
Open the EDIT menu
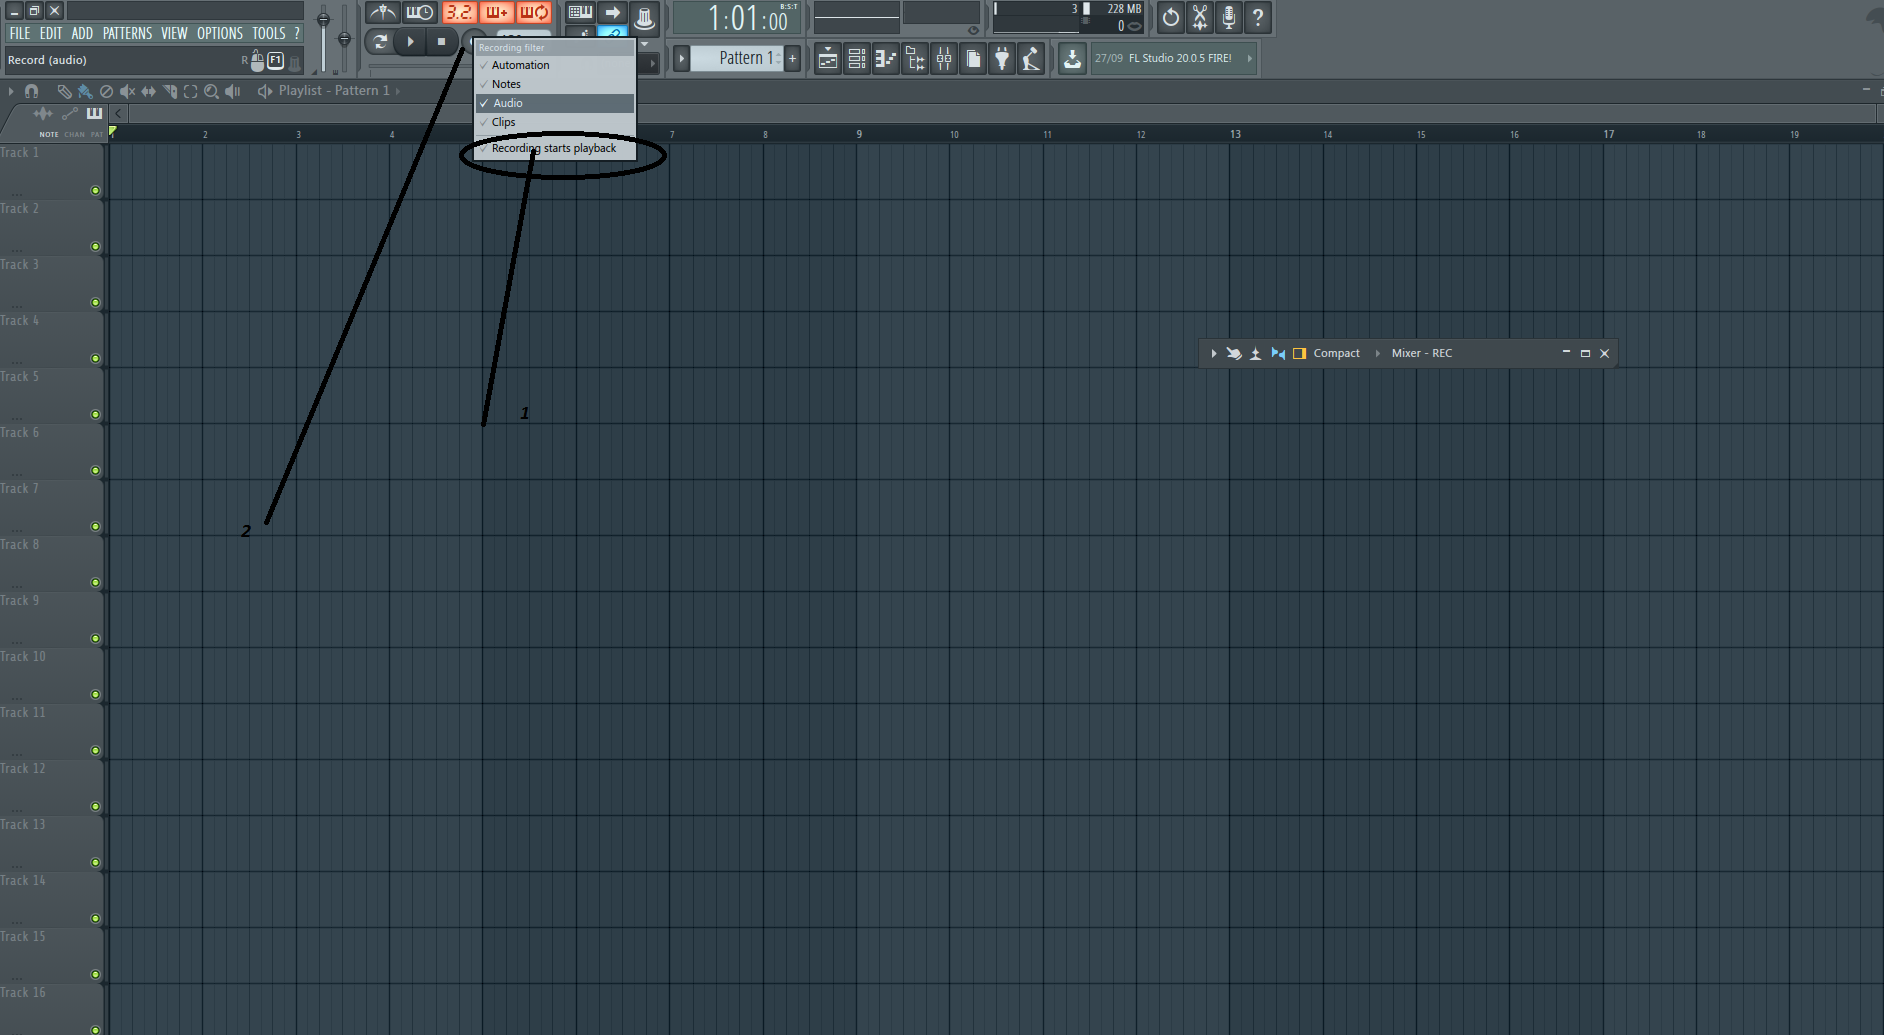coord(51,33)
